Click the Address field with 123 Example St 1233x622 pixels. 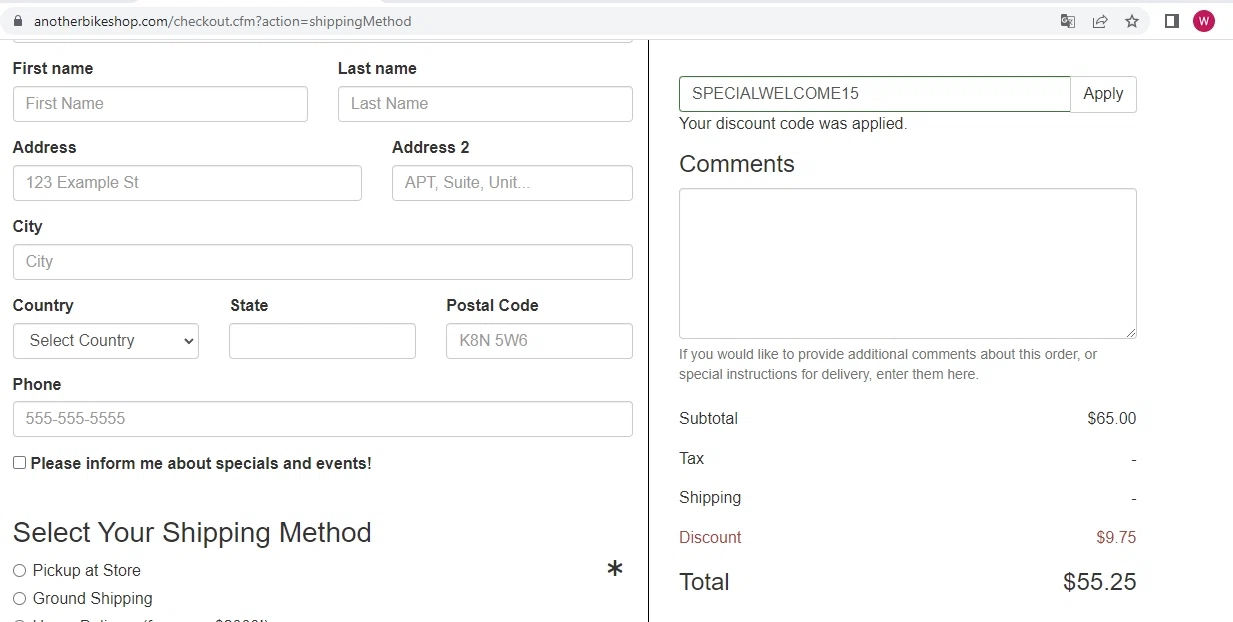pos(187,183)
